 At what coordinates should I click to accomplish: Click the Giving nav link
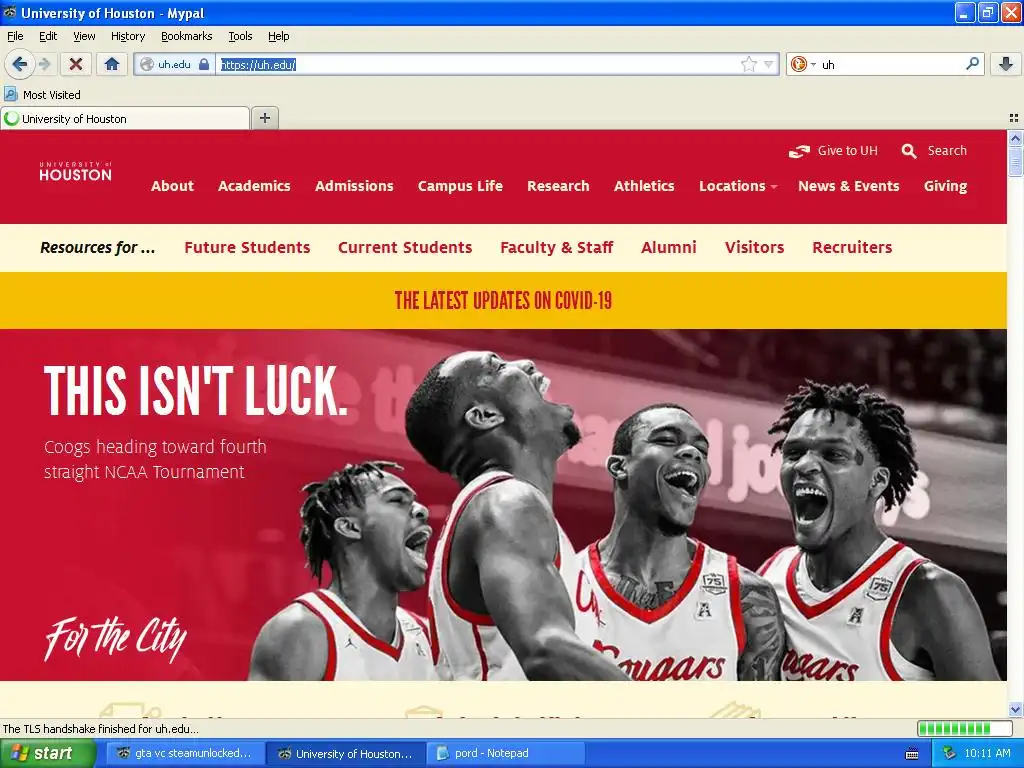pyautogui.click(x=945, y=186)
